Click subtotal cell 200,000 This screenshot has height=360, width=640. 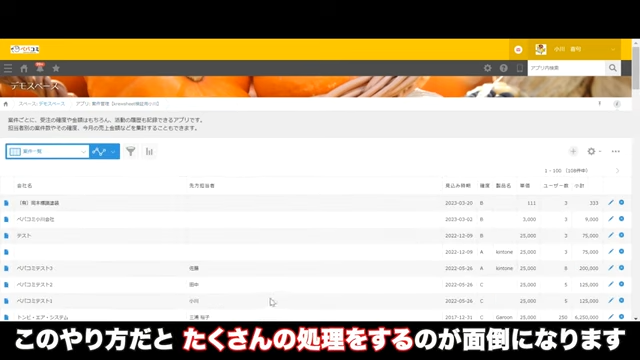589,268
